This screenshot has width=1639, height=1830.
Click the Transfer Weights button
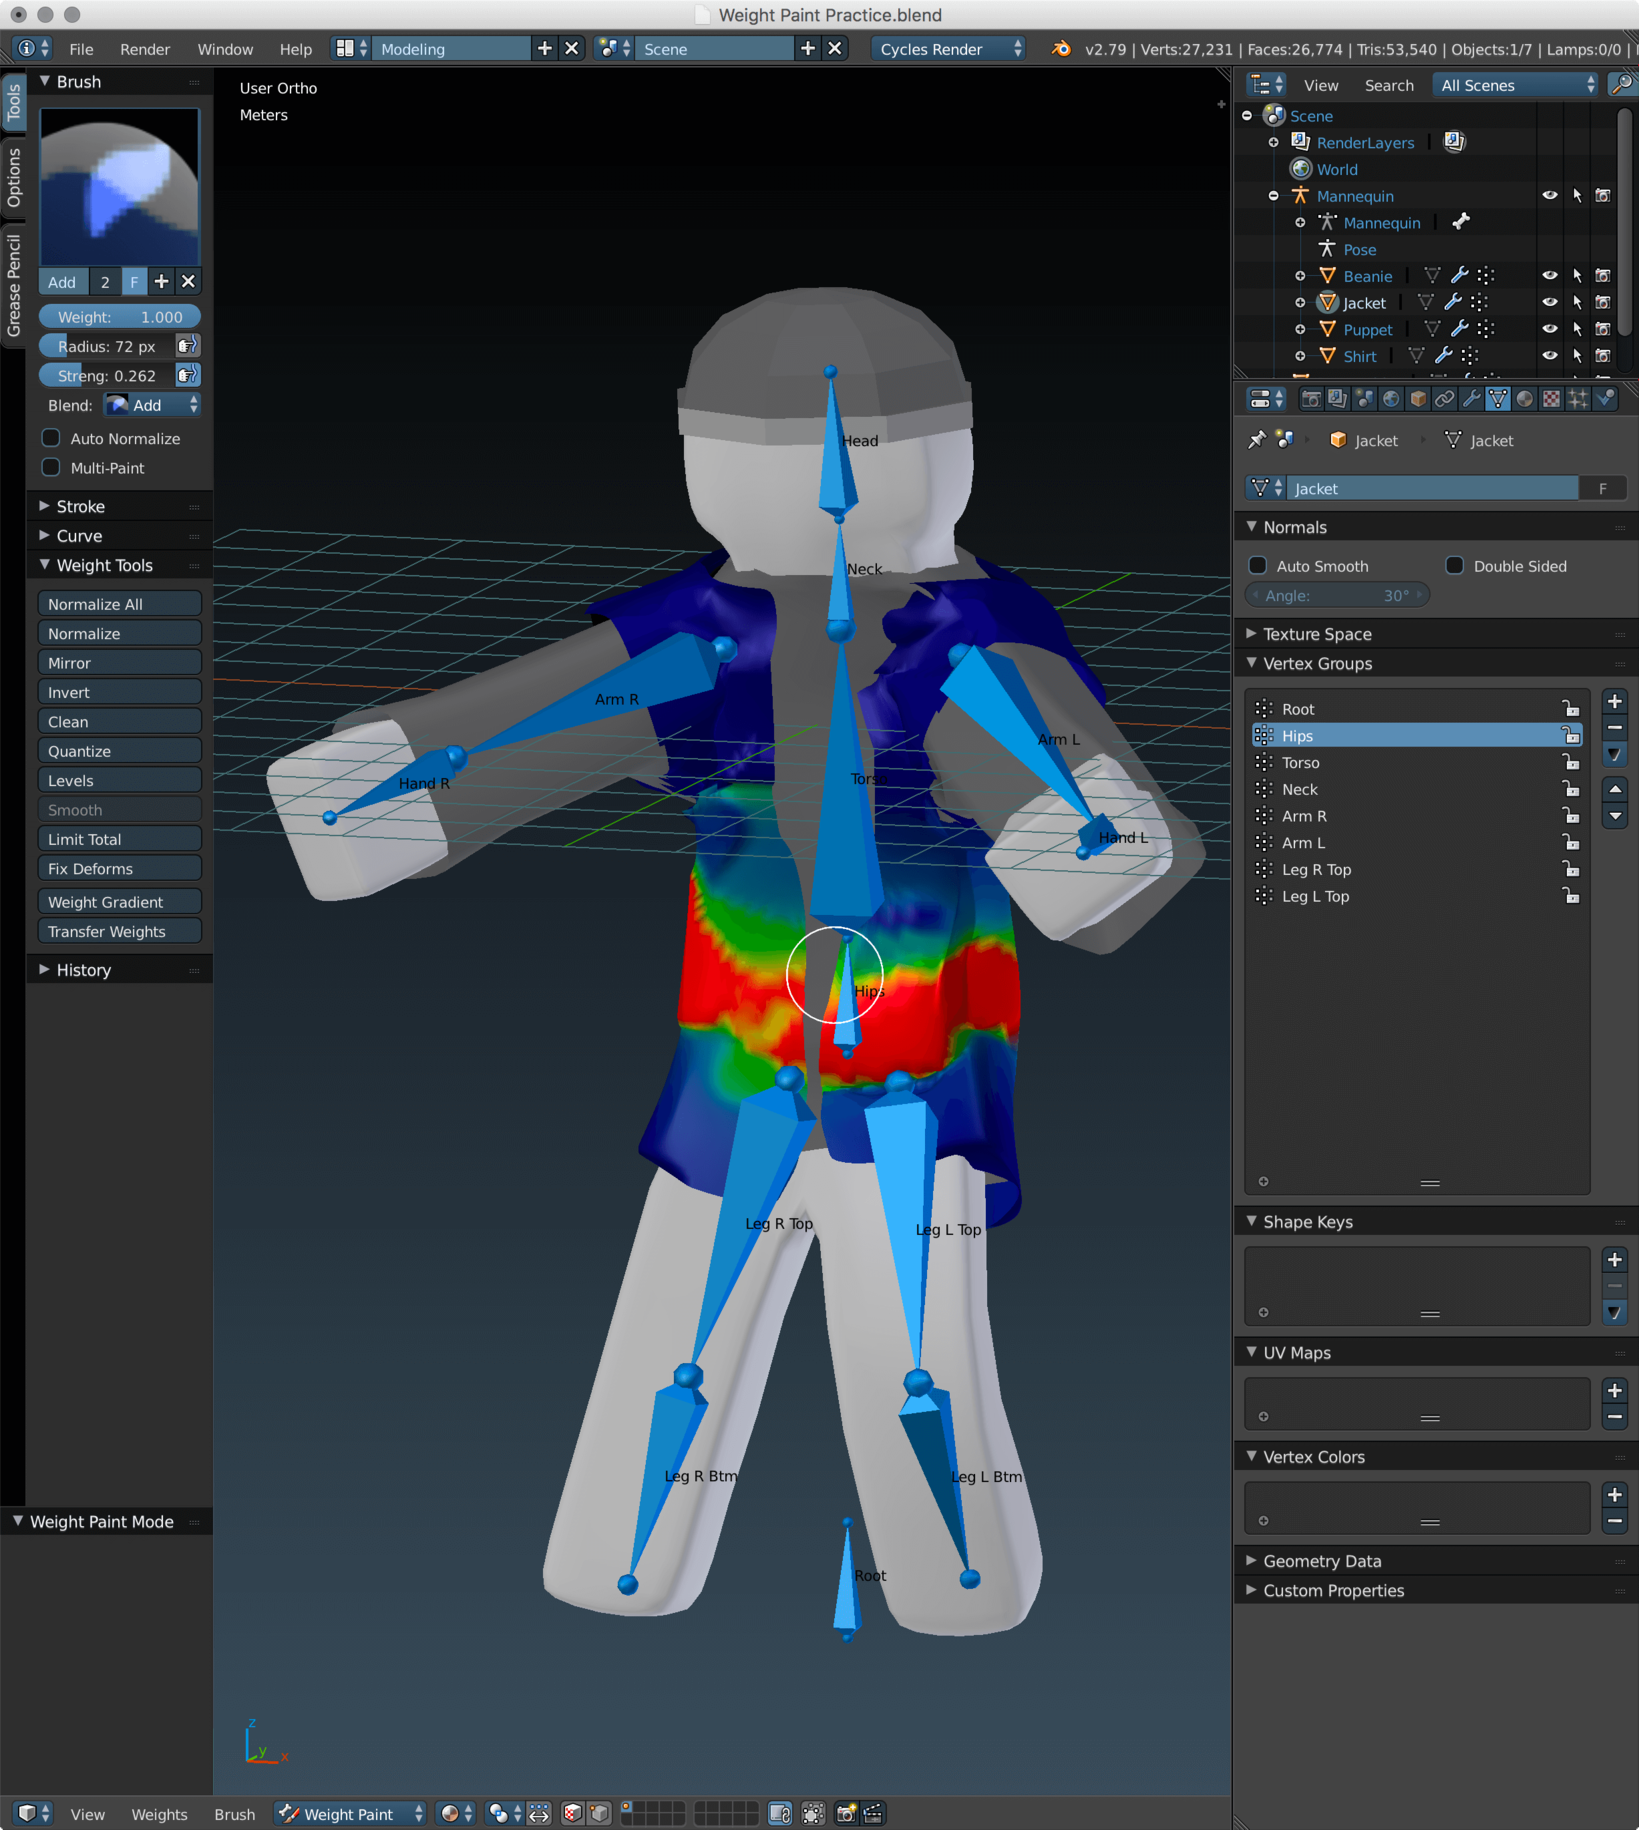(119, 931)
